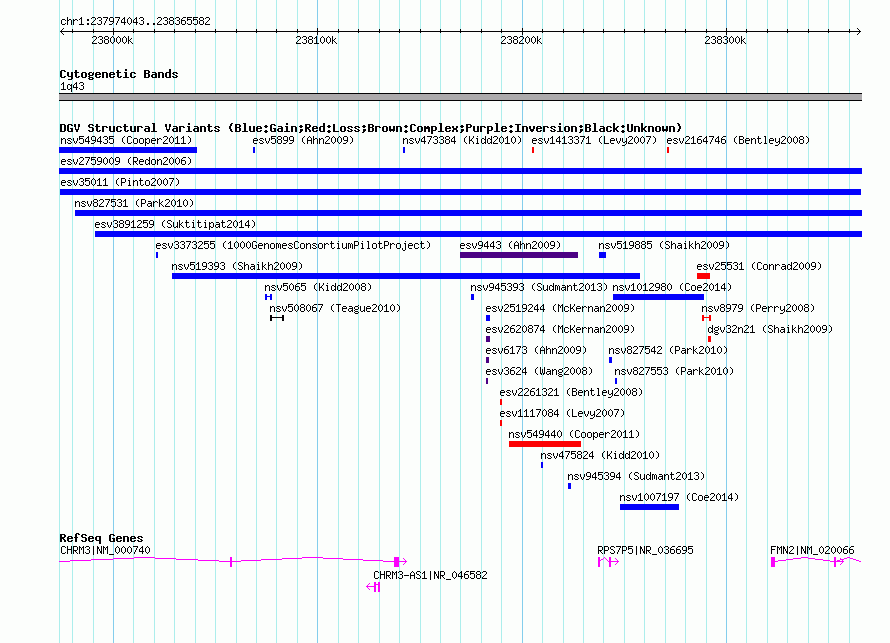Screen dimensions: 890x643
Task: Click the DGV Structural Variants track title
Action: 371,128
